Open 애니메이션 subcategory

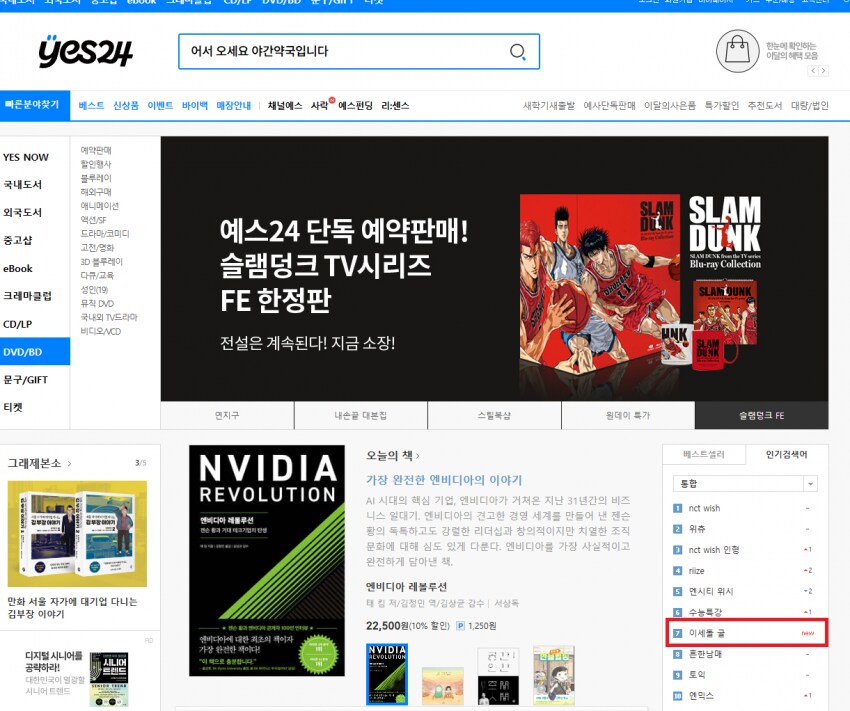point(100,206)
